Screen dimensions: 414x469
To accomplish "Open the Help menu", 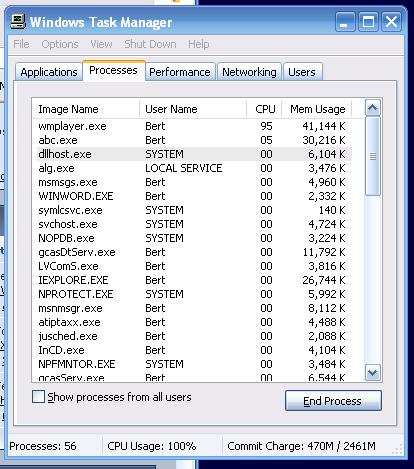I will (x=199, y=44).
